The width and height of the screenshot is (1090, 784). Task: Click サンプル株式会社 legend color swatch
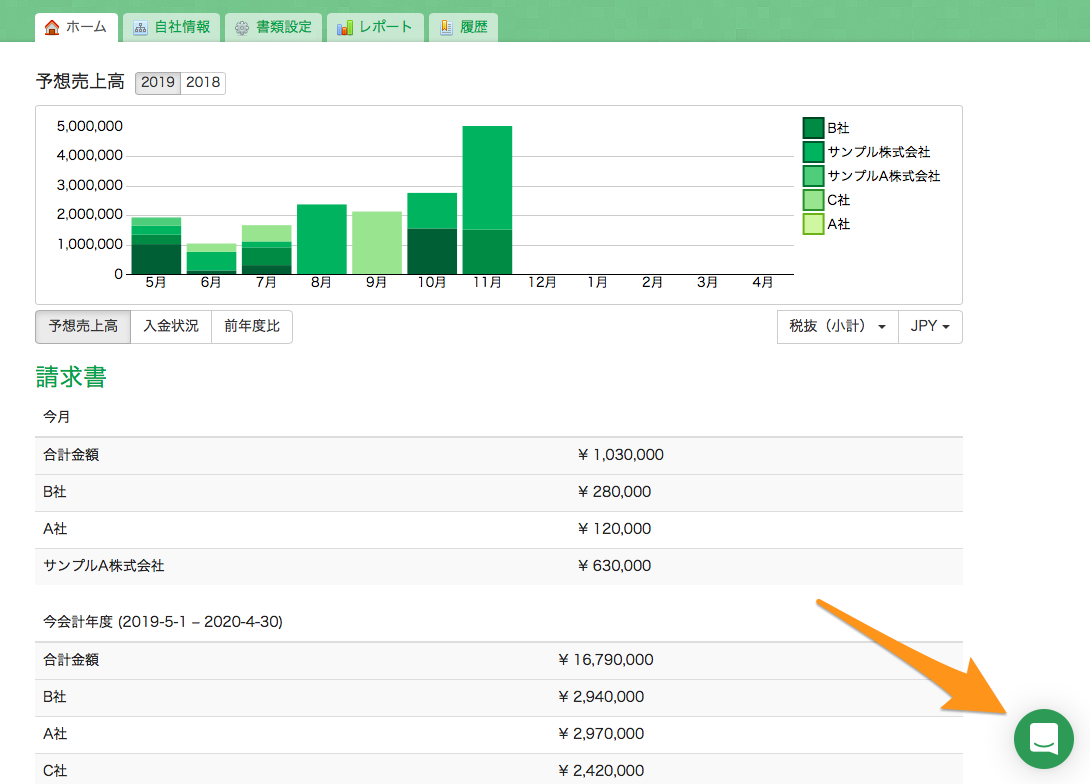[x=813, y=152]
